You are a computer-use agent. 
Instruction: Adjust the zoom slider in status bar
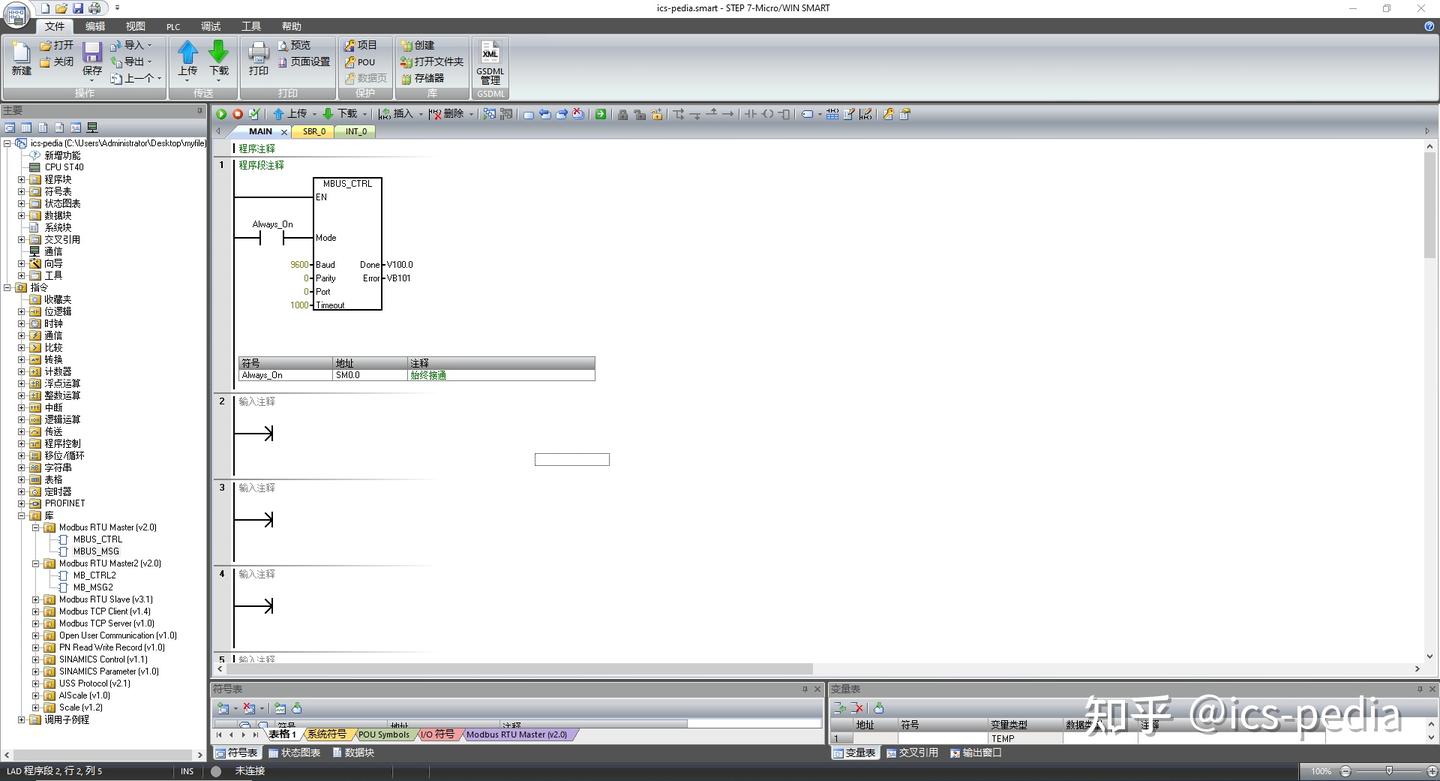[x=1389, y=771]
